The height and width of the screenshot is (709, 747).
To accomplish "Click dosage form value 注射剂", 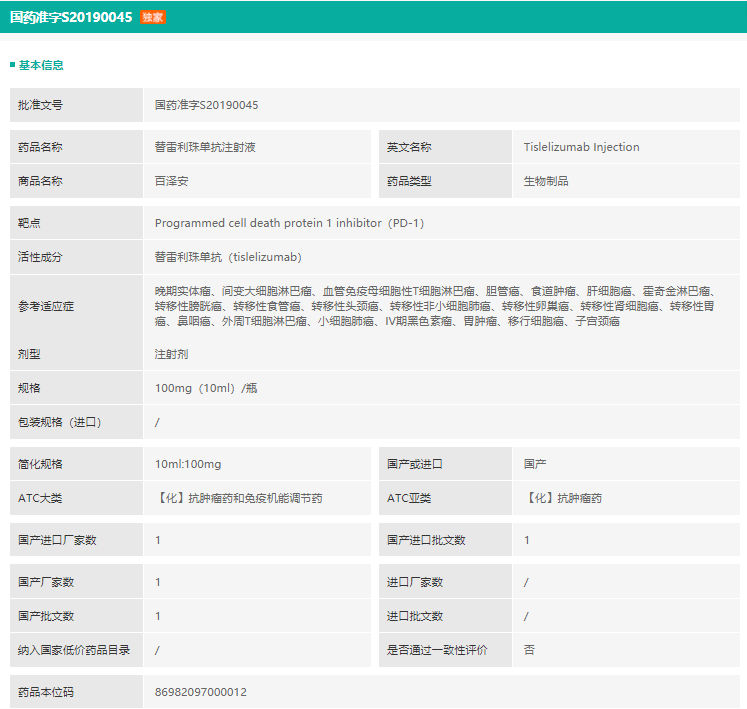I will 172,354.
